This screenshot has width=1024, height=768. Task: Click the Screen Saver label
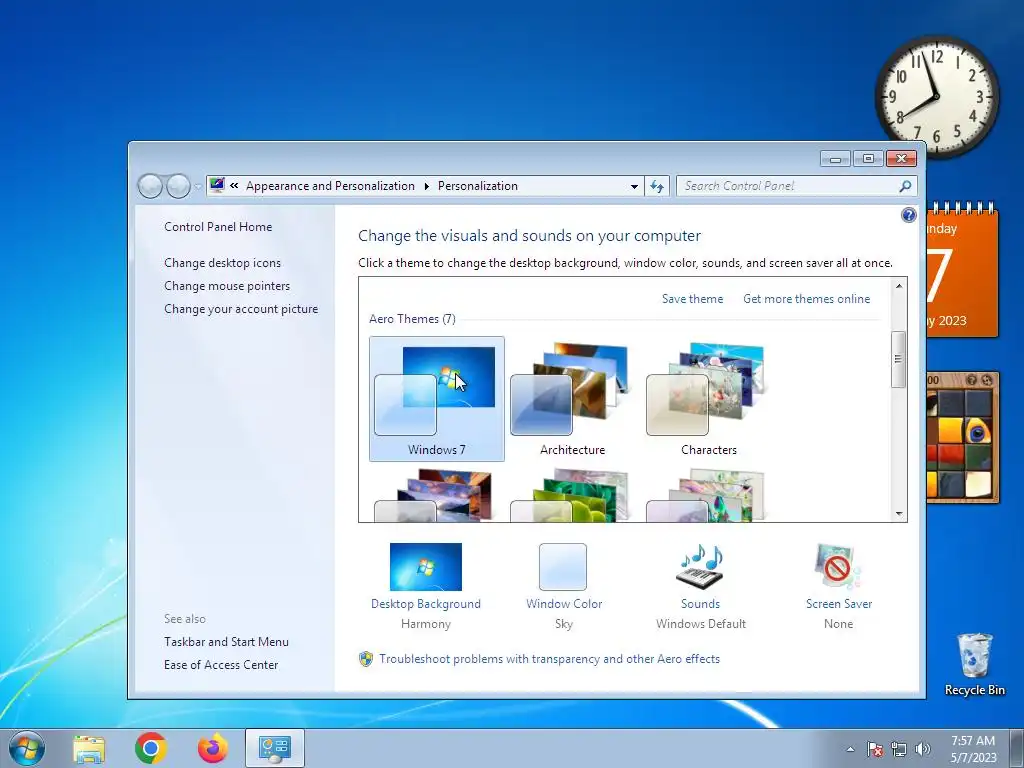(x=839, y=604)
